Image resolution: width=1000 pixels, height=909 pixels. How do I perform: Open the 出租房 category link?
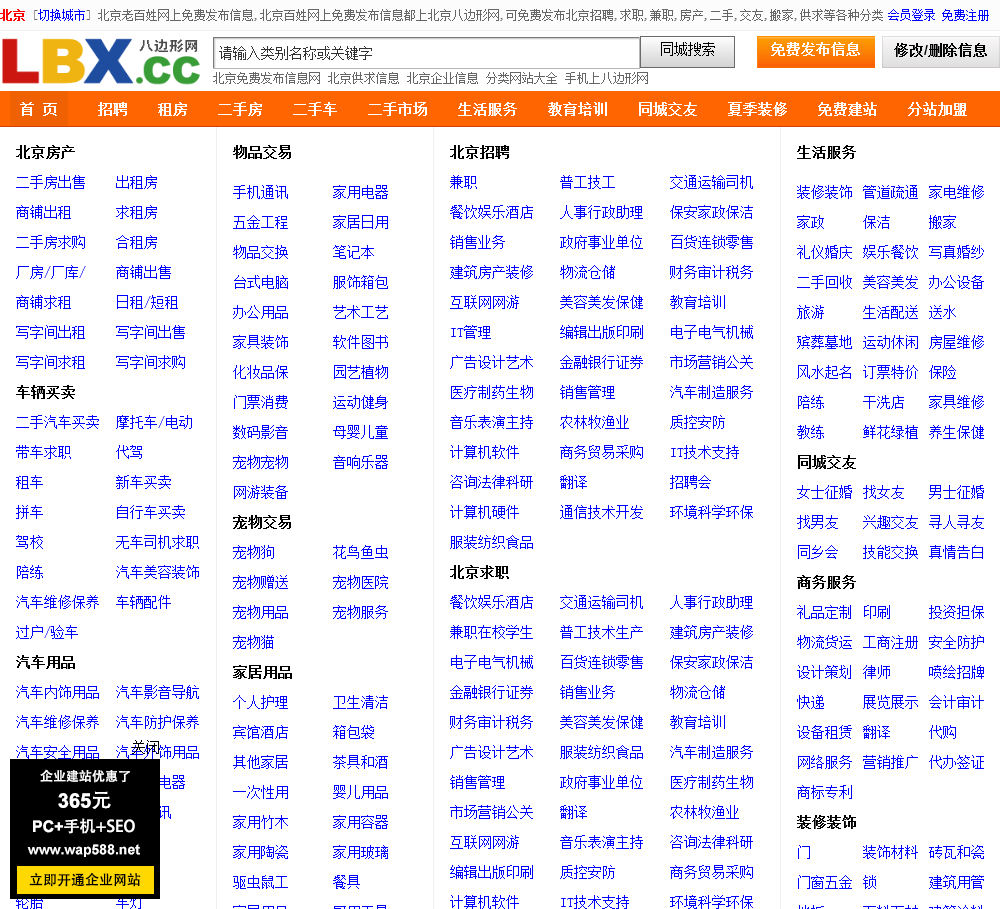136,182
